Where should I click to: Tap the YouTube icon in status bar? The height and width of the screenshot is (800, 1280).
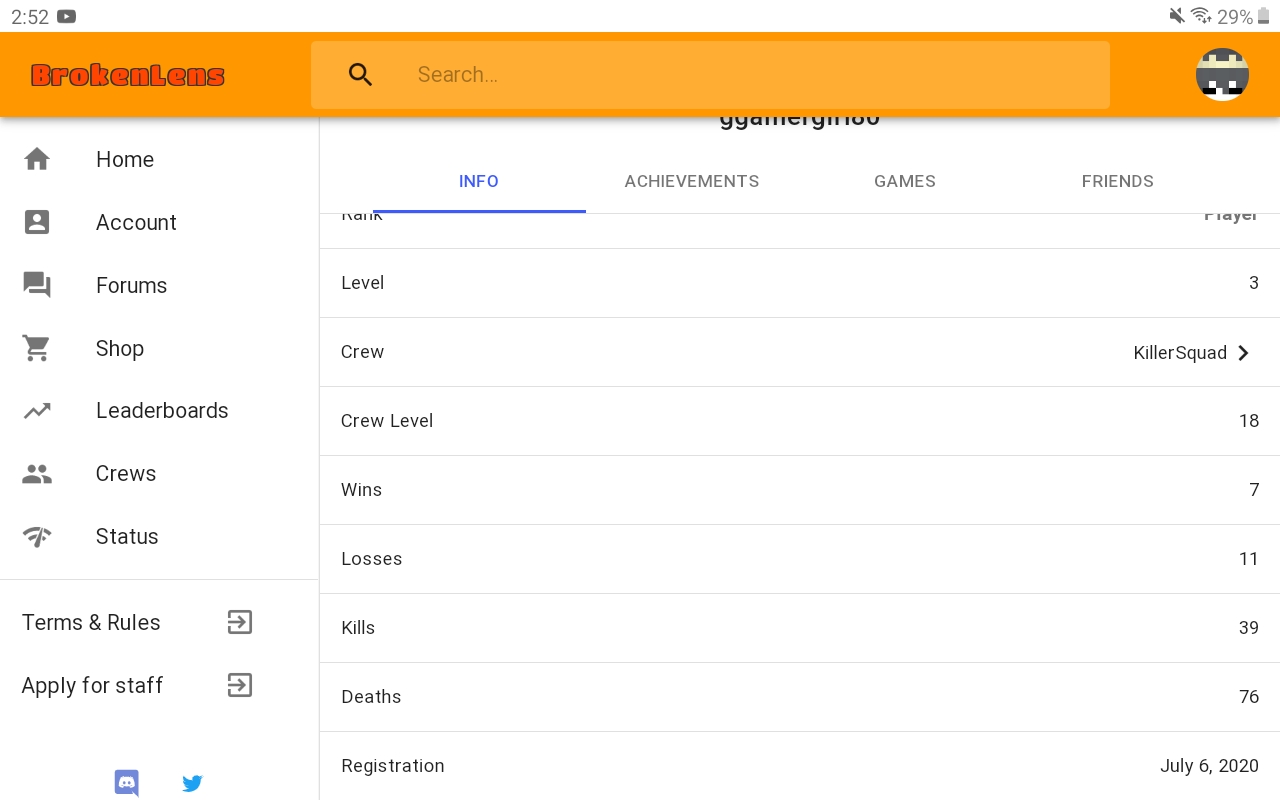pos(67,16)
